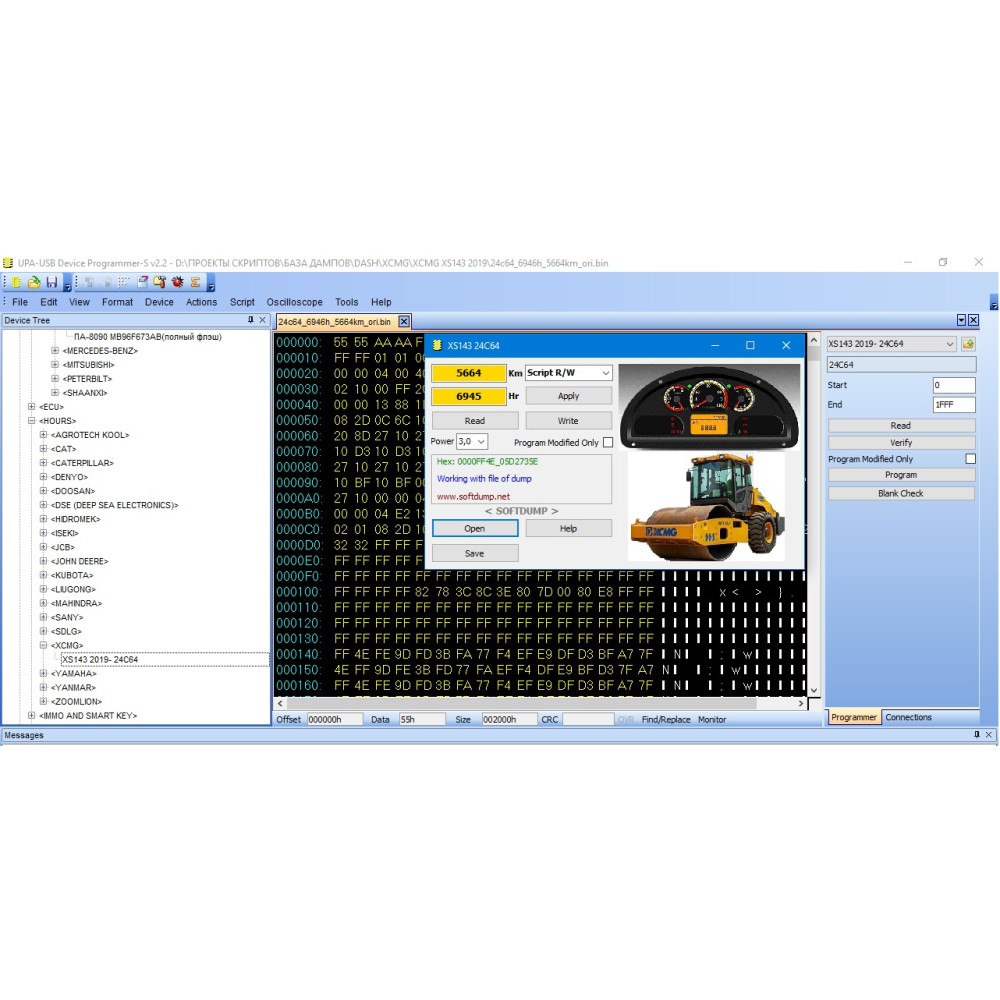Click Apply in the XS143 dialog
This screenshot has height=1000, width=1000.
click(x=568, y=395)
